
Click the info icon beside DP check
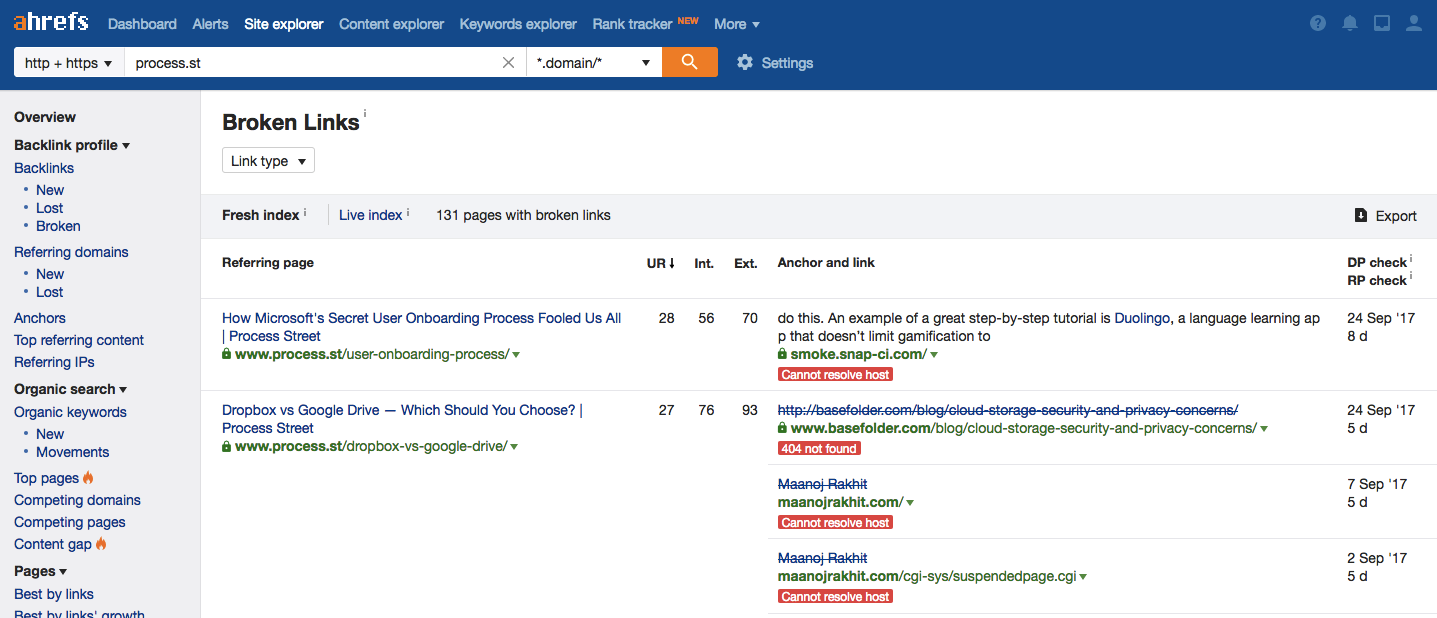click(x=1411, y=259)
